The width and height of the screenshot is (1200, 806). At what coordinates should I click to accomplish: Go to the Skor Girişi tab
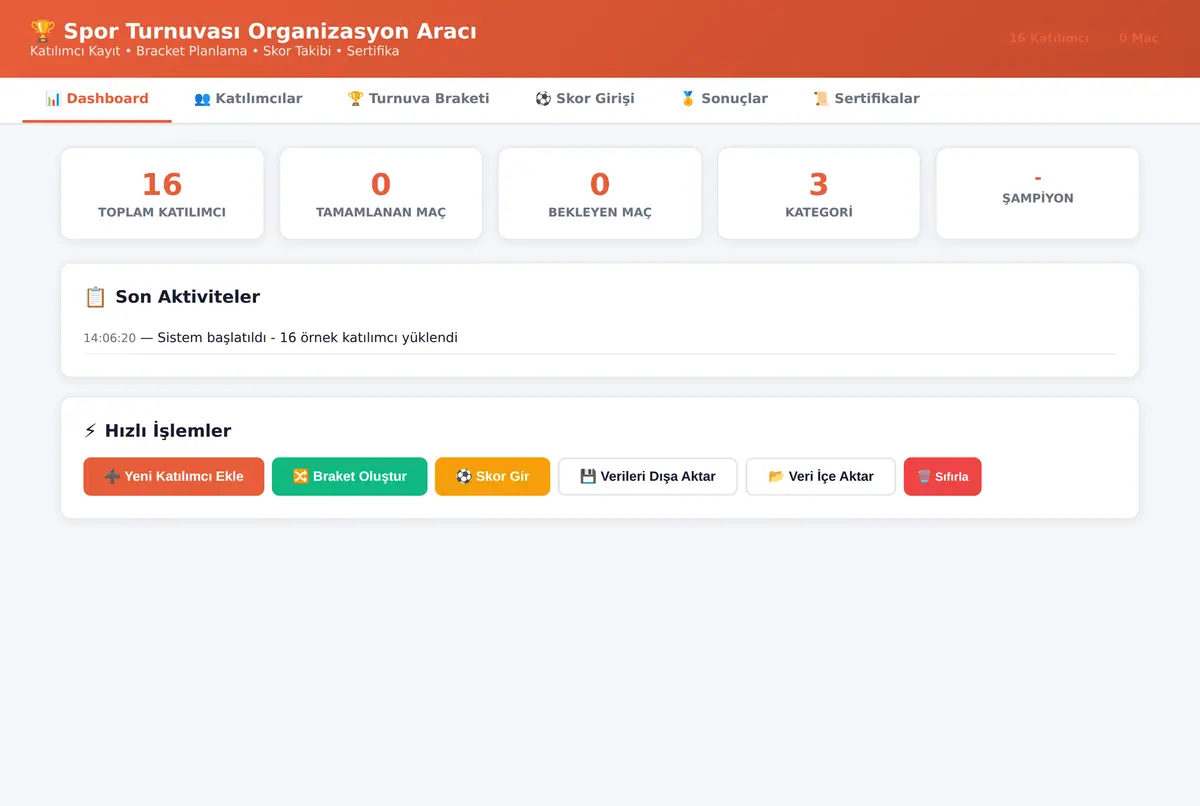tap(584, 99)
